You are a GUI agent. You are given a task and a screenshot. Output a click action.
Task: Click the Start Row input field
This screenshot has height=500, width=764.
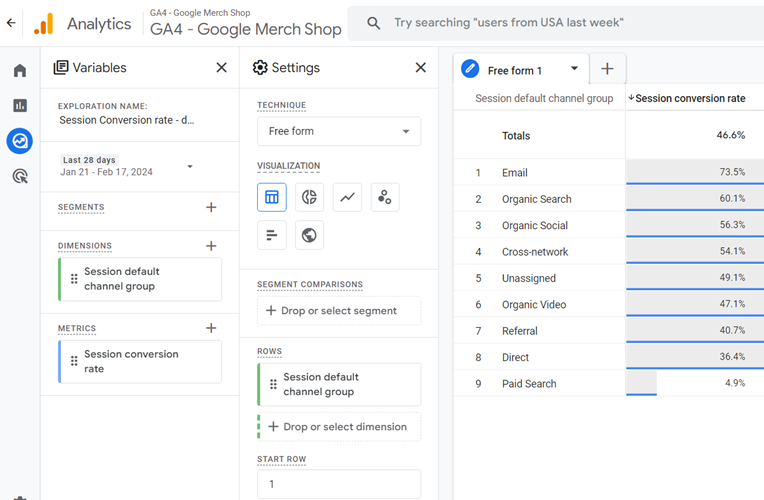coord(338,484)
